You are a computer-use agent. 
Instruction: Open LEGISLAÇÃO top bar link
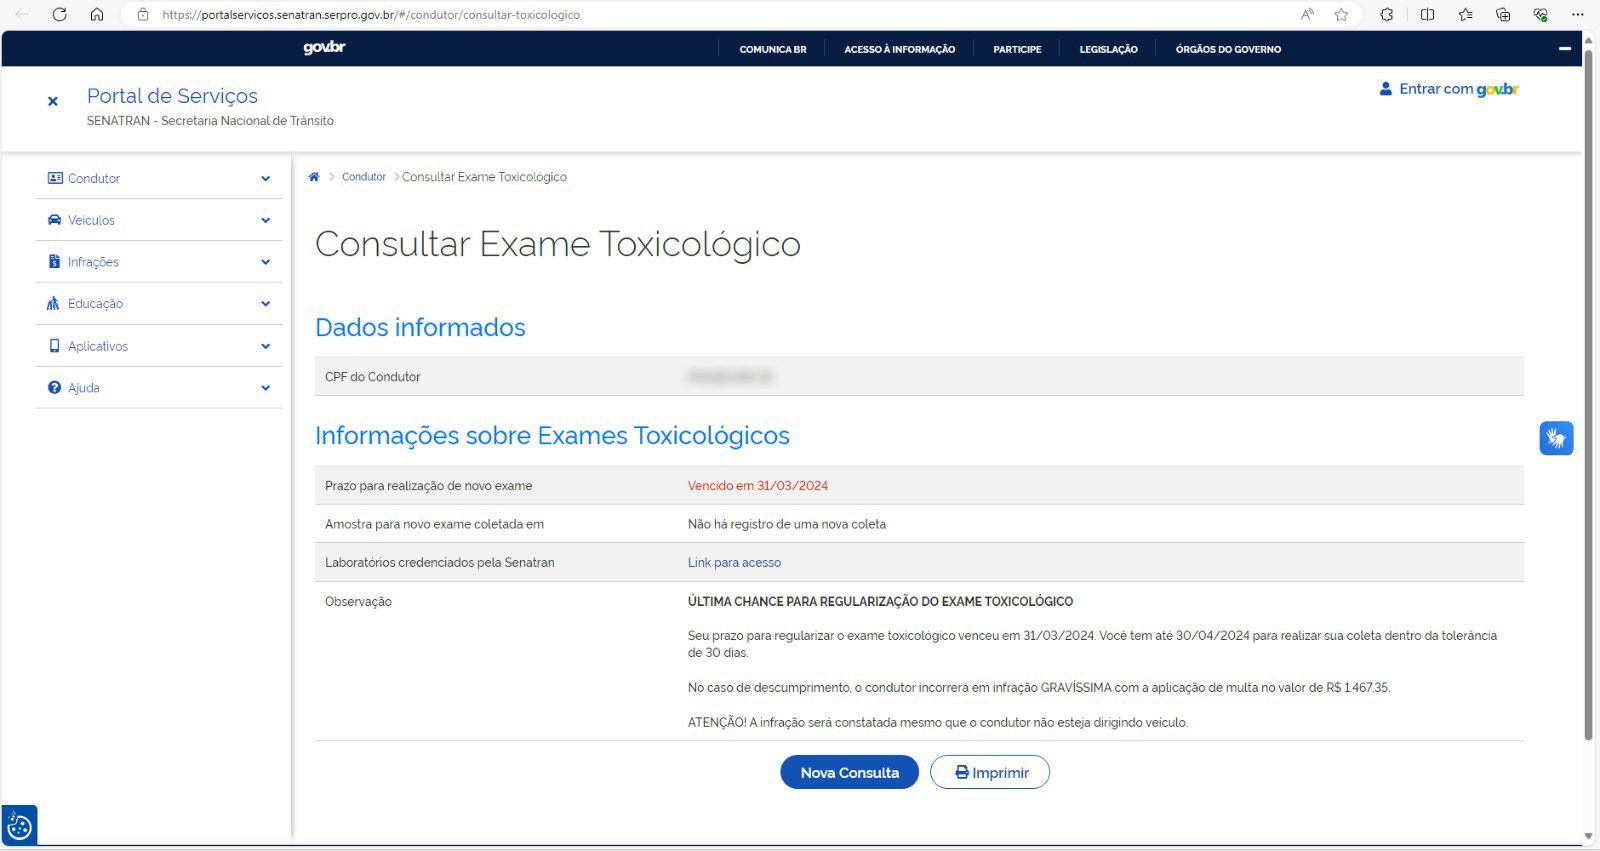pos(1108,49)
